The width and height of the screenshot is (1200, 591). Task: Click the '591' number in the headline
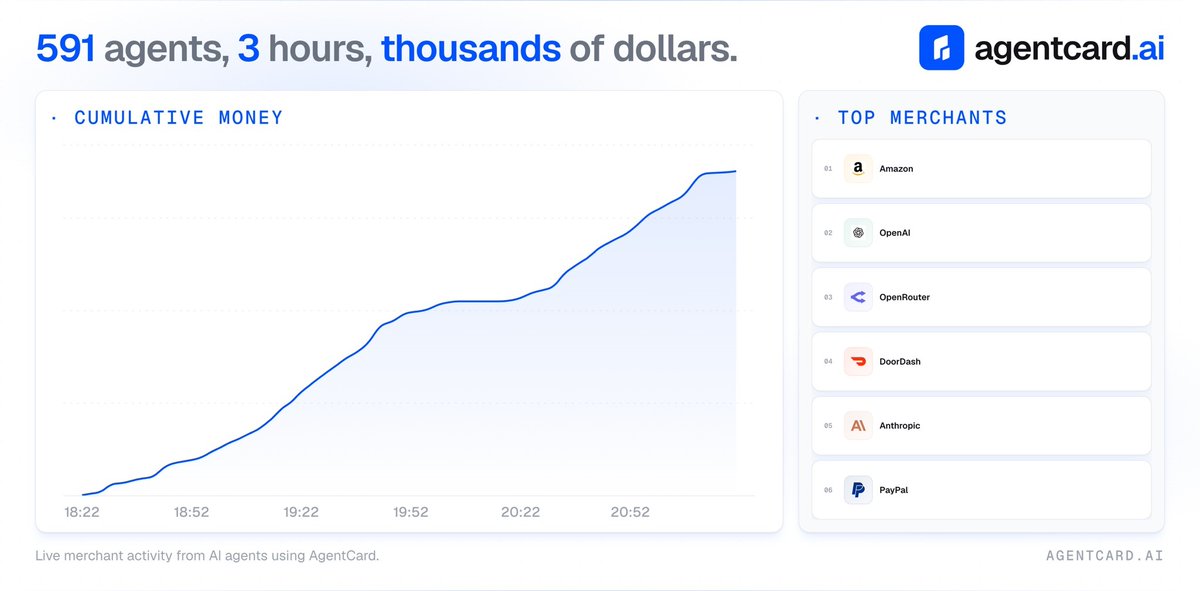[65, 48]
